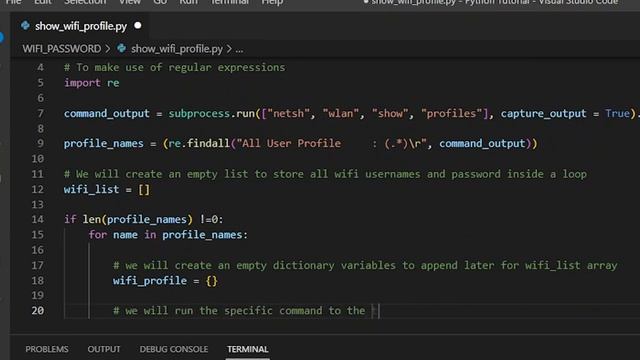Click the Python icon in breadcrumb
The image size is (640, 360).
pyautogui.click(x=122, y=49)
